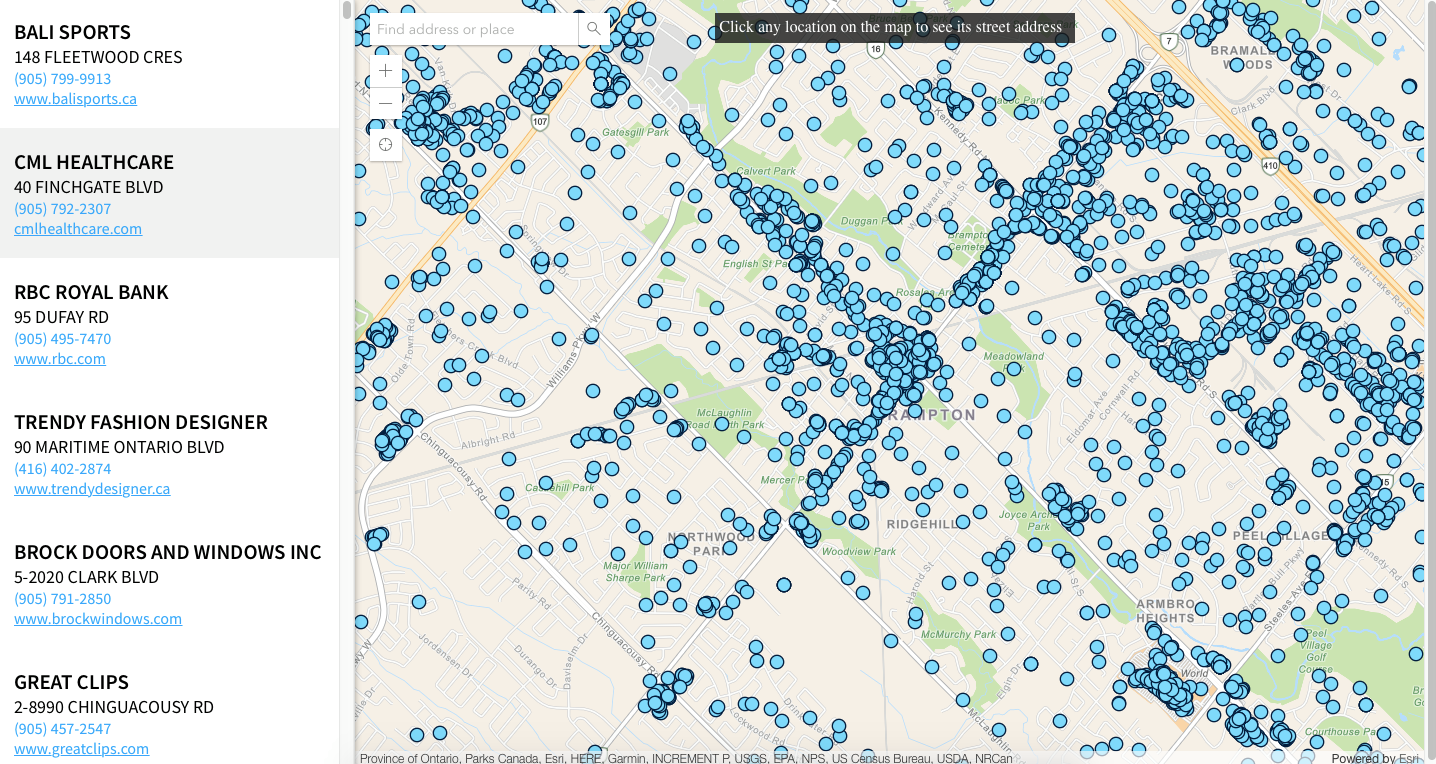Click address 40 FINCHGATE BLVD
The width and height of the screenshot is (1436, 764).
[x=88, y=187]
